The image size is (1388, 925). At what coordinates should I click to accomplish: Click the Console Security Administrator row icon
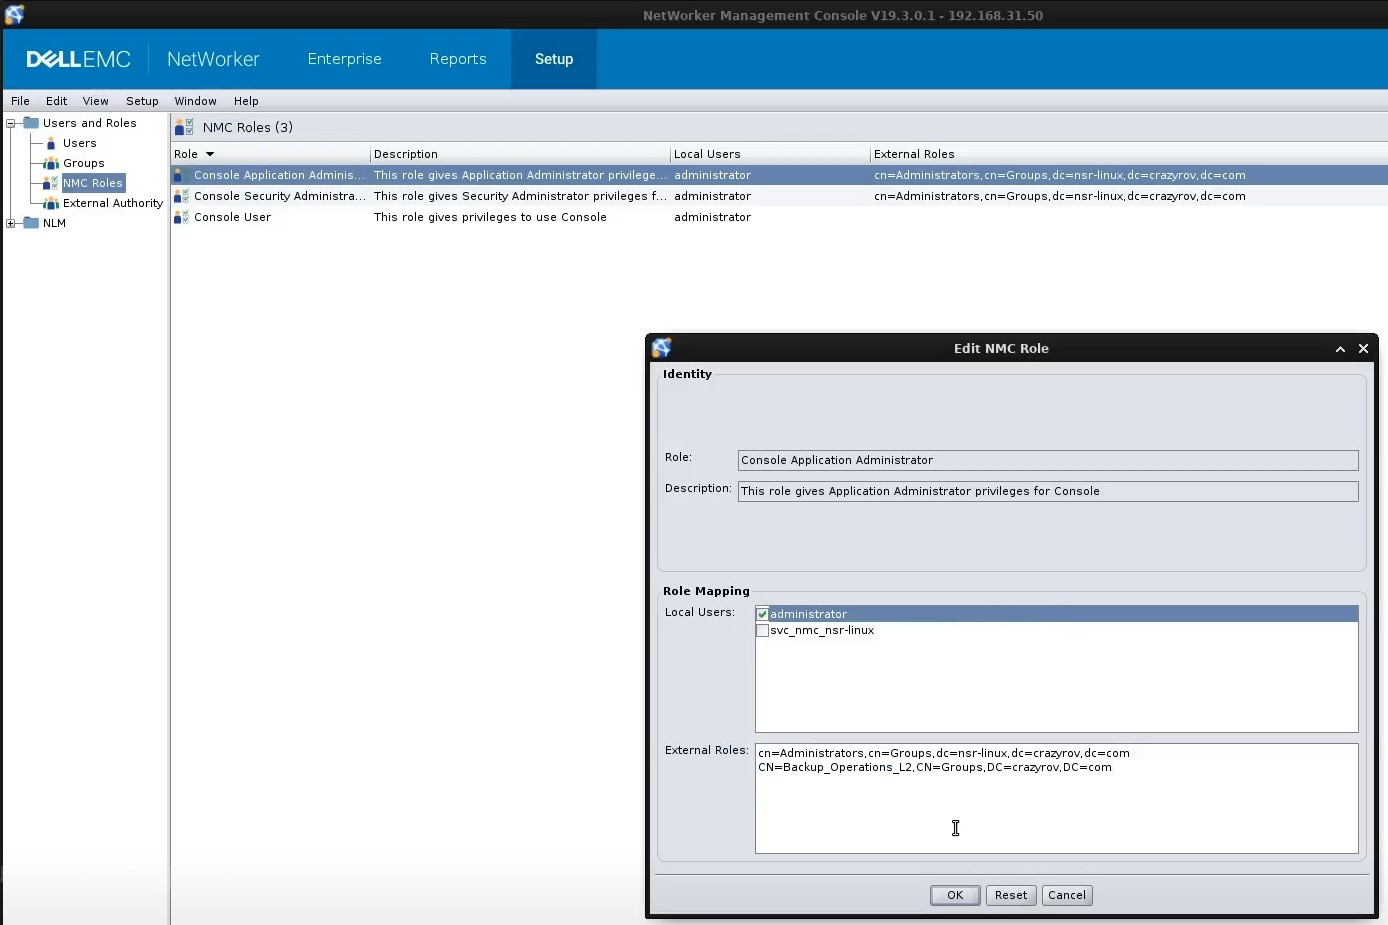click(x=181, y=196)
